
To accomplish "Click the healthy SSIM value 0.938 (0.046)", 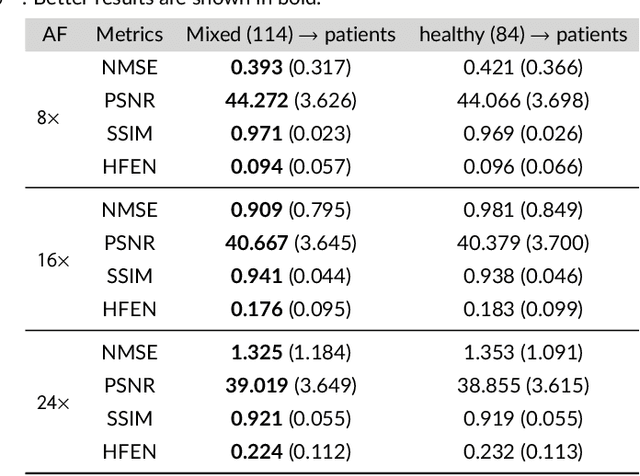I will pos(523,276).
